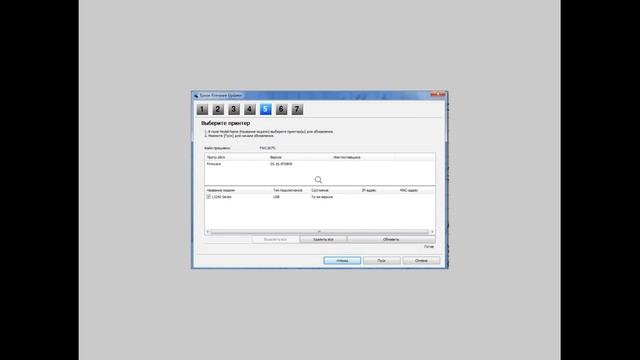Select the 'Firmware' row in the upper table

320,164
